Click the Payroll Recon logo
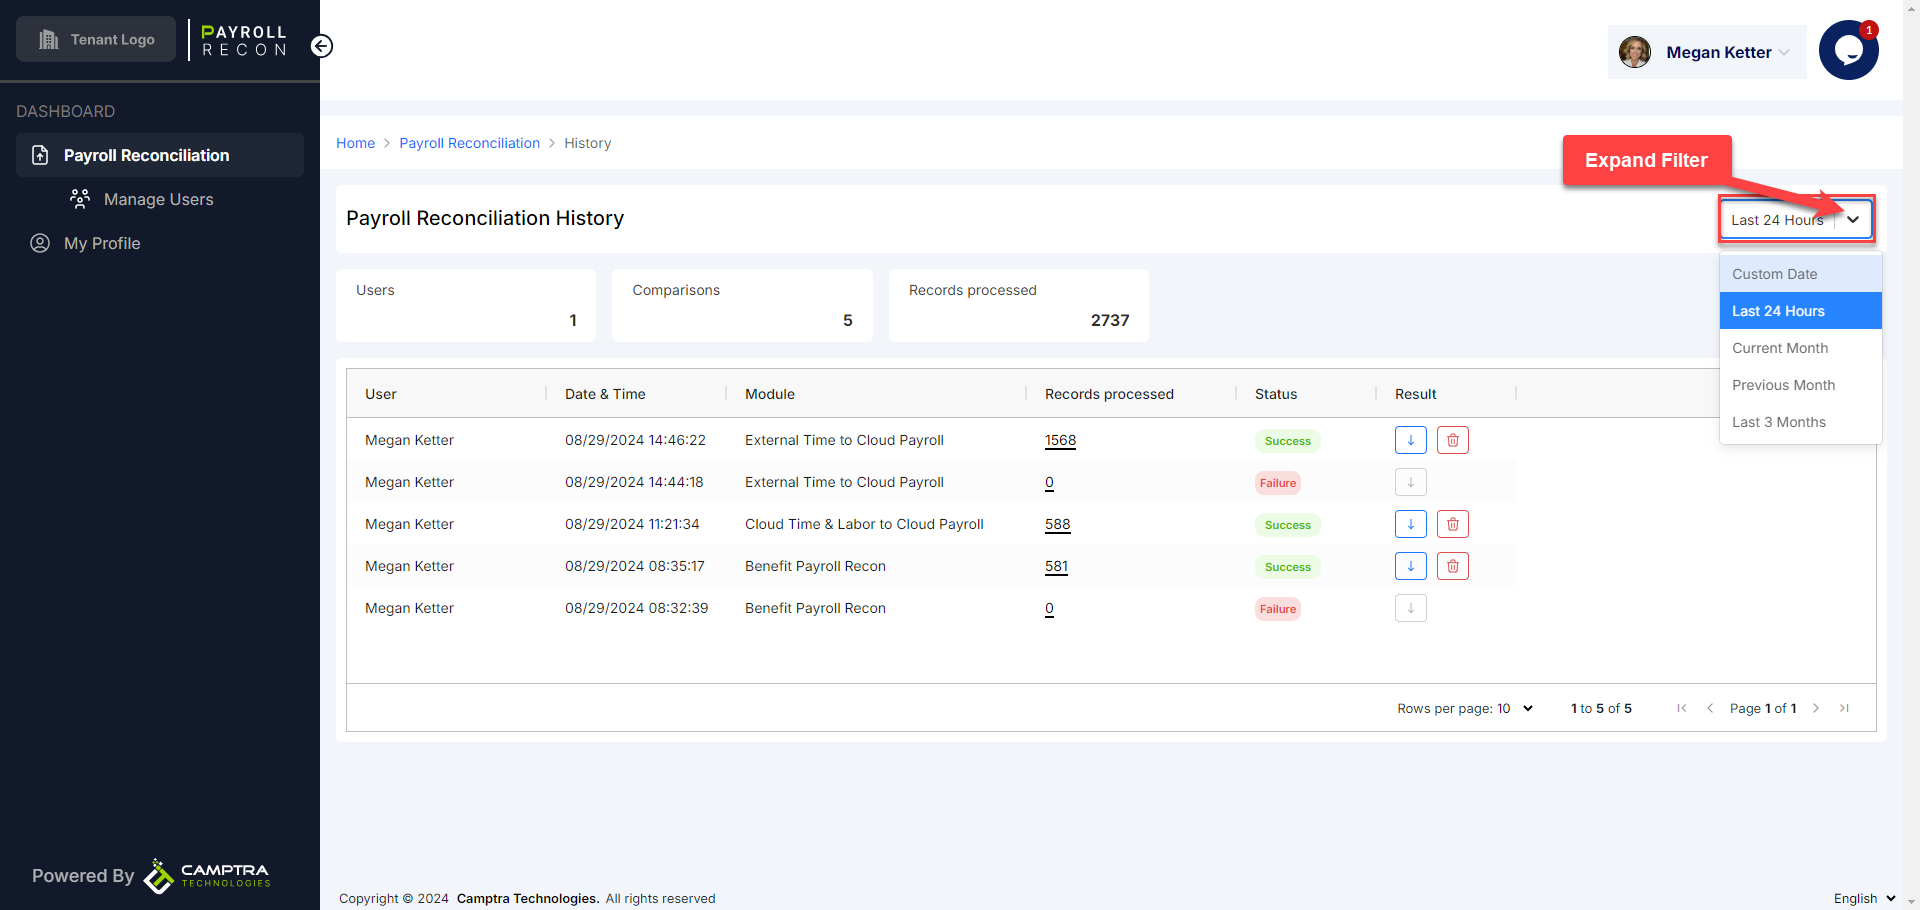This screenshot has height=910, width=1920. tap(244, 40)
